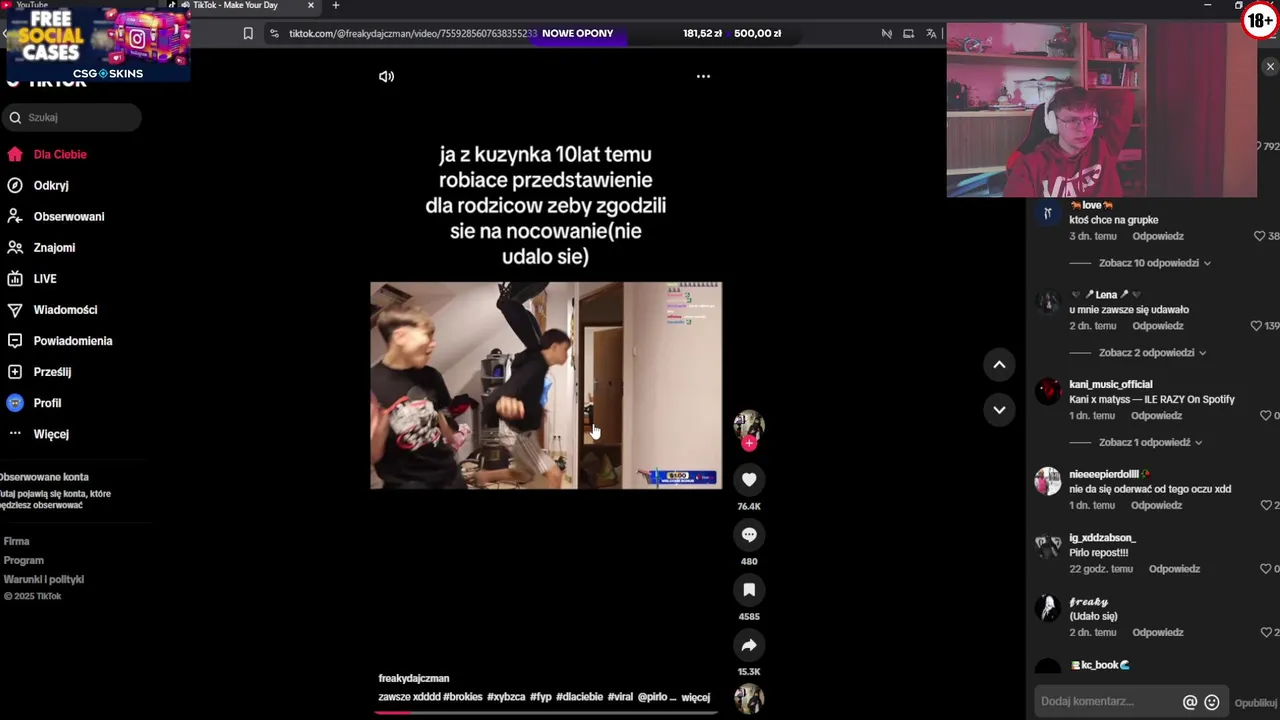The image size is (1280, 720).
Task: Reply to love's comment
Action: click(1158, 237)
